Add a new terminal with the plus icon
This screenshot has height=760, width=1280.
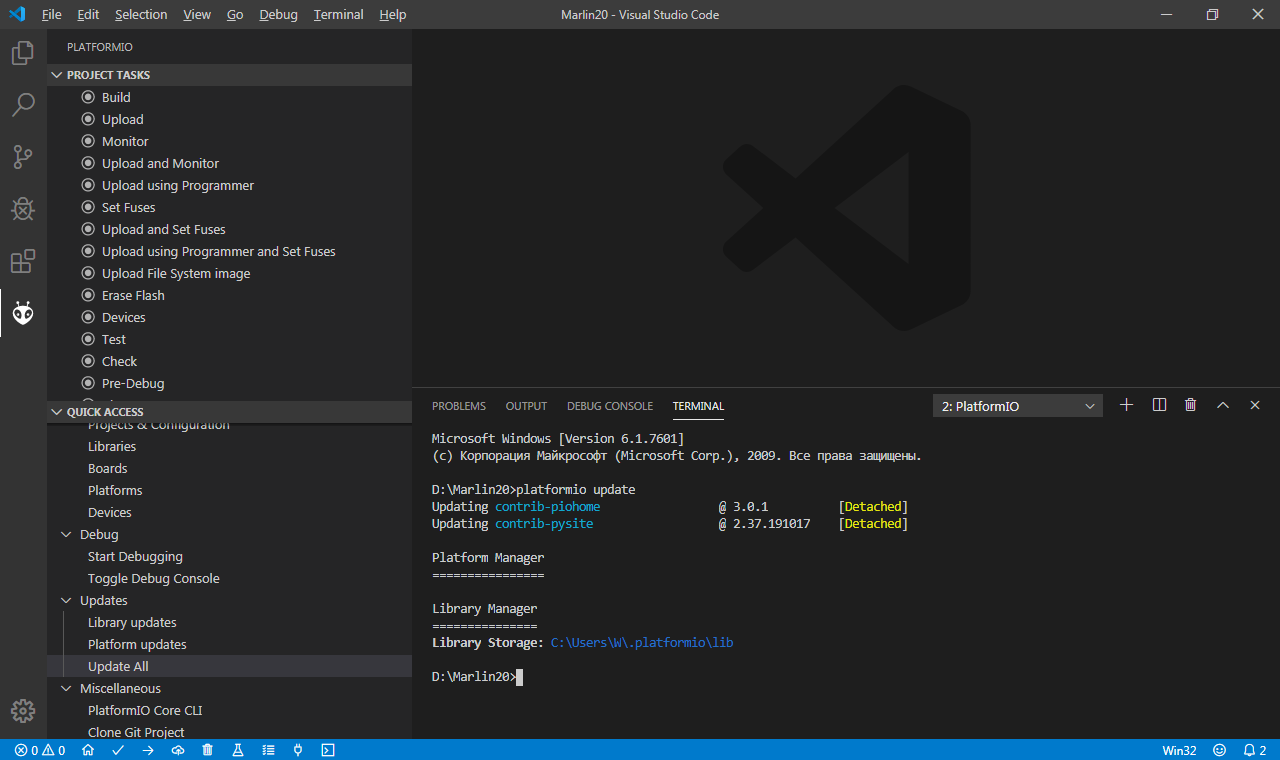click(1127, 405)
